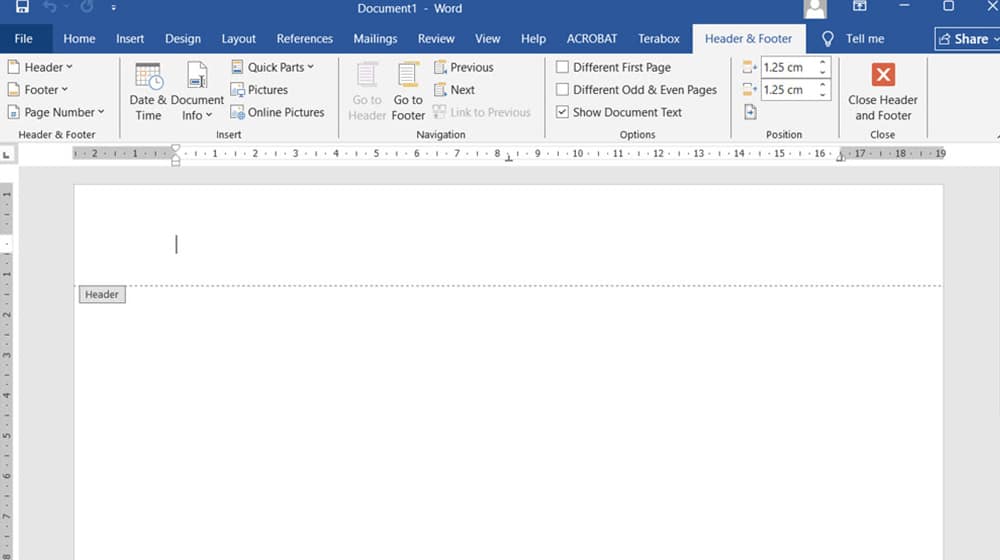The width and height of the screenshot is (1000, 560).
Task: Click the Save icon in title bar
Action: point(22,8)
